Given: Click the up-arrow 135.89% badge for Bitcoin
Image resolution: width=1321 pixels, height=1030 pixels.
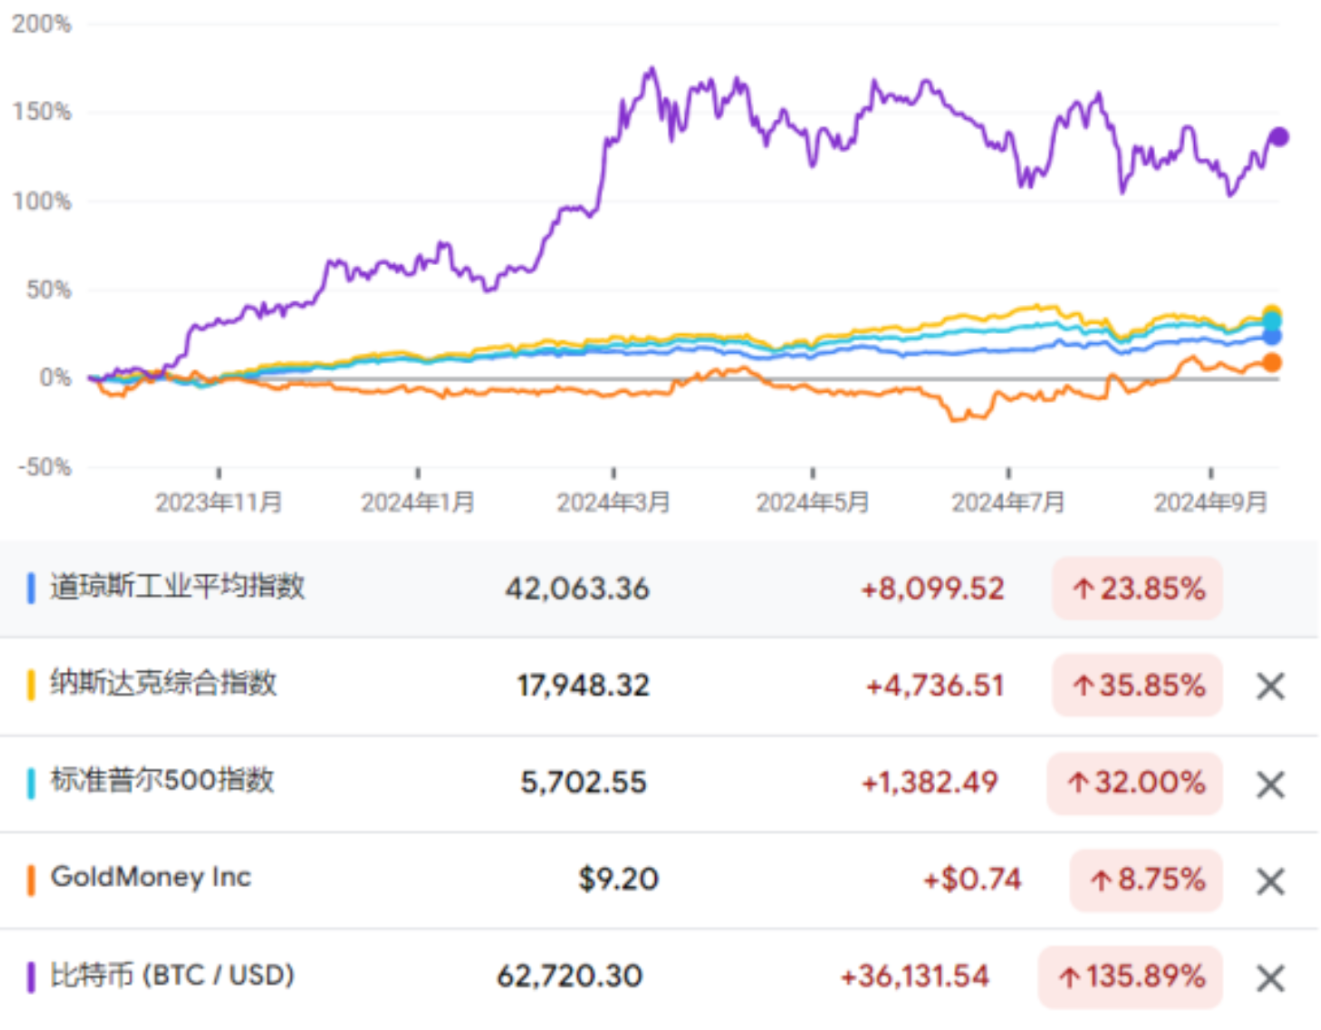Looking at the screenshot, I should (1130, 976).
